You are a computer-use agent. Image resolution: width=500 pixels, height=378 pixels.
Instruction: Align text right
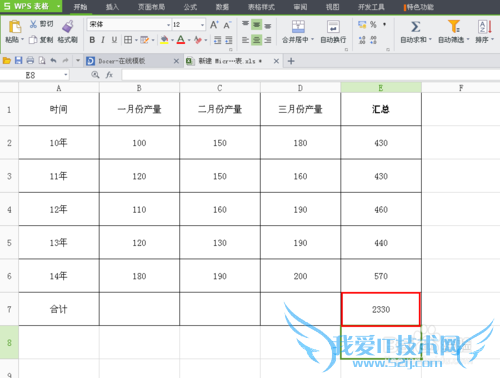[x=268, y=40]
